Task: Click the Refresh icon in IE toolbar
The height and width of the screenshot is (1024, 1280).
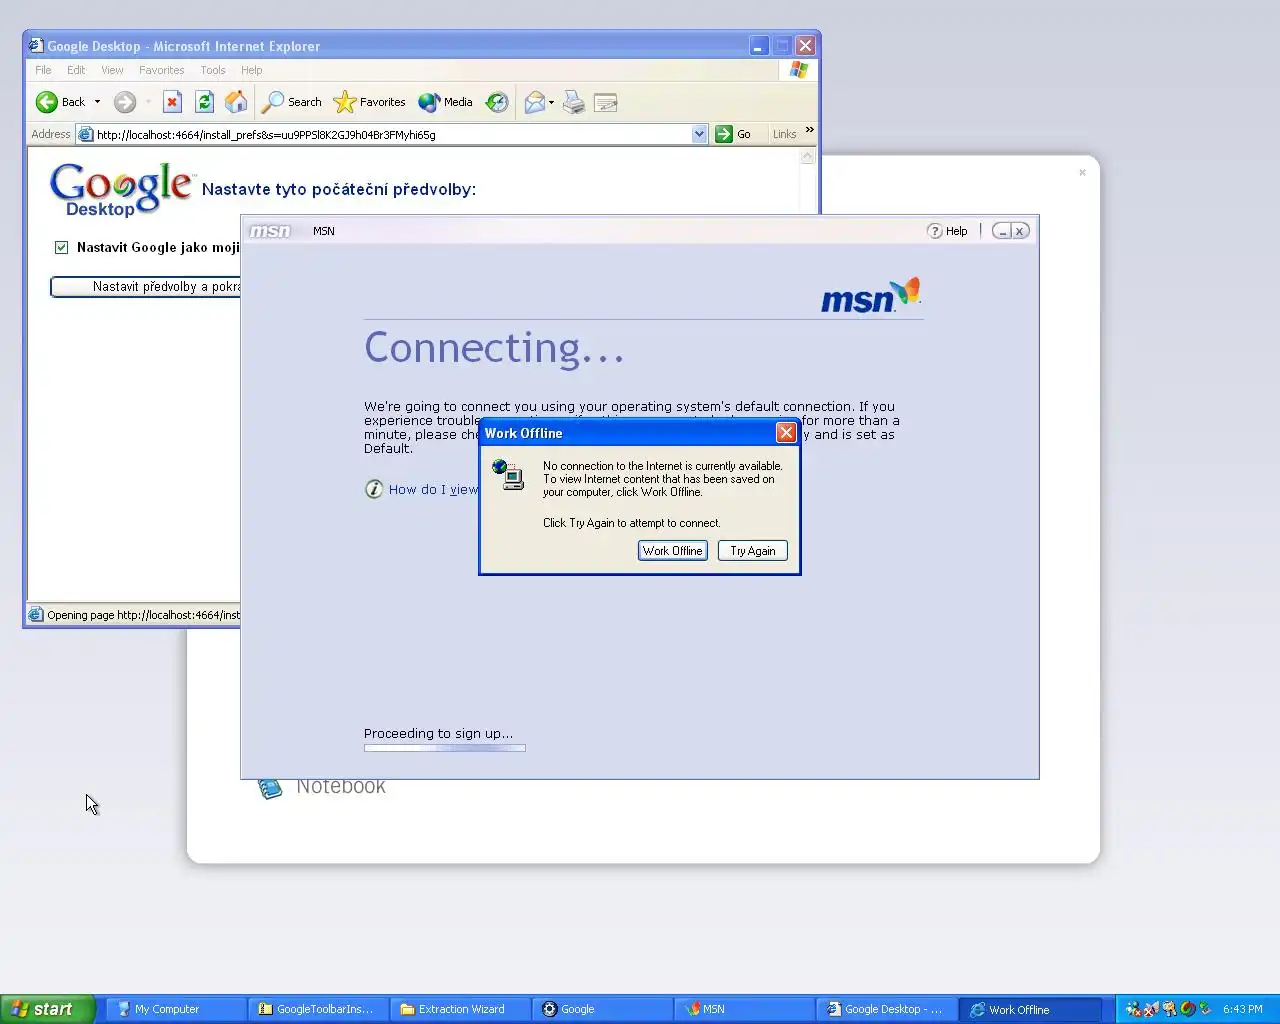Action: click(x=204, y=102)
